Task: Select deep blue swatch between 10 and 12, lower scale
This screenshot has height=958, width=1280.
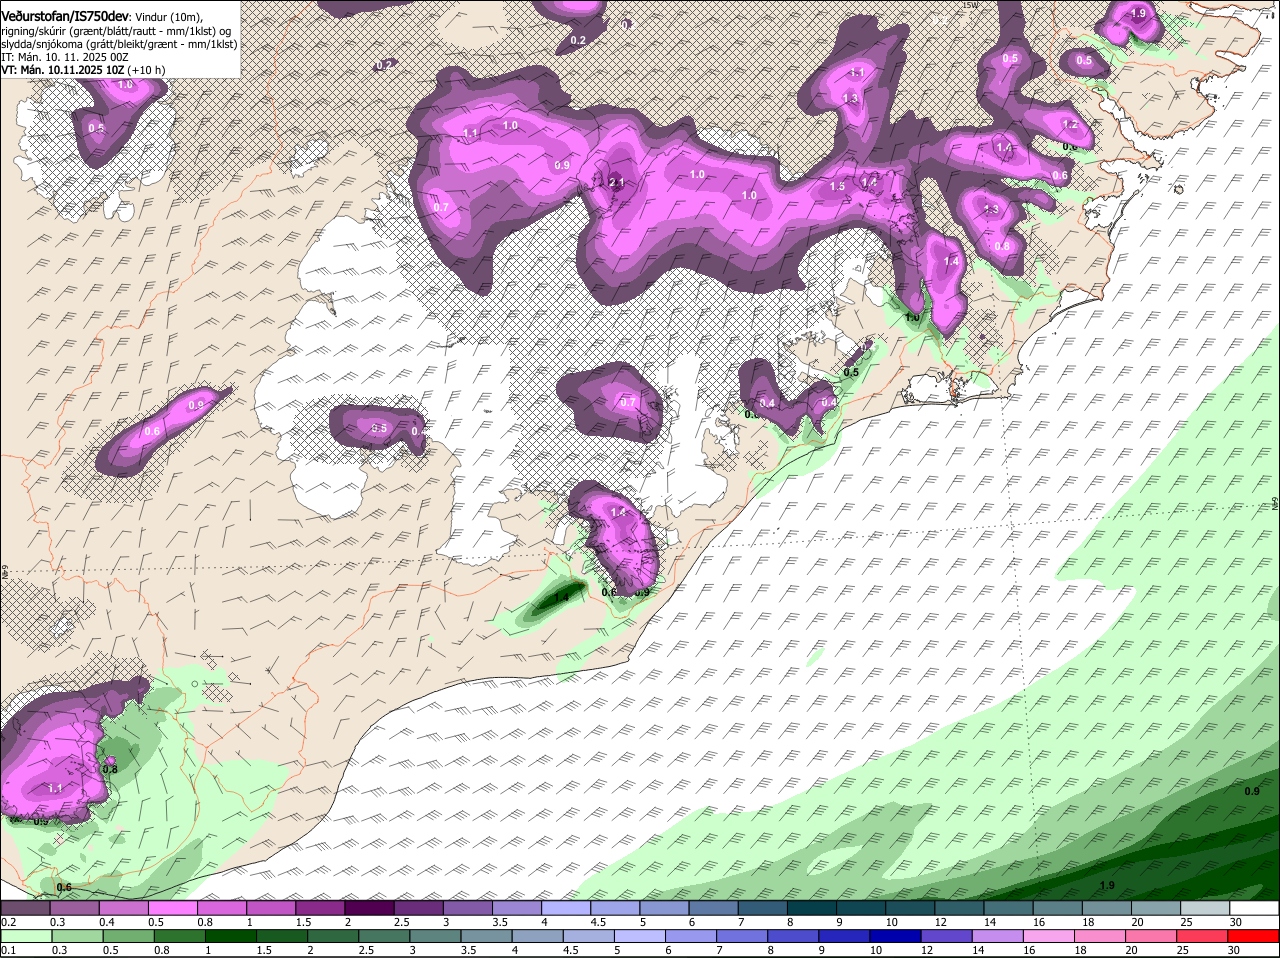Action: pyautogui.click(x=897, y=936)
